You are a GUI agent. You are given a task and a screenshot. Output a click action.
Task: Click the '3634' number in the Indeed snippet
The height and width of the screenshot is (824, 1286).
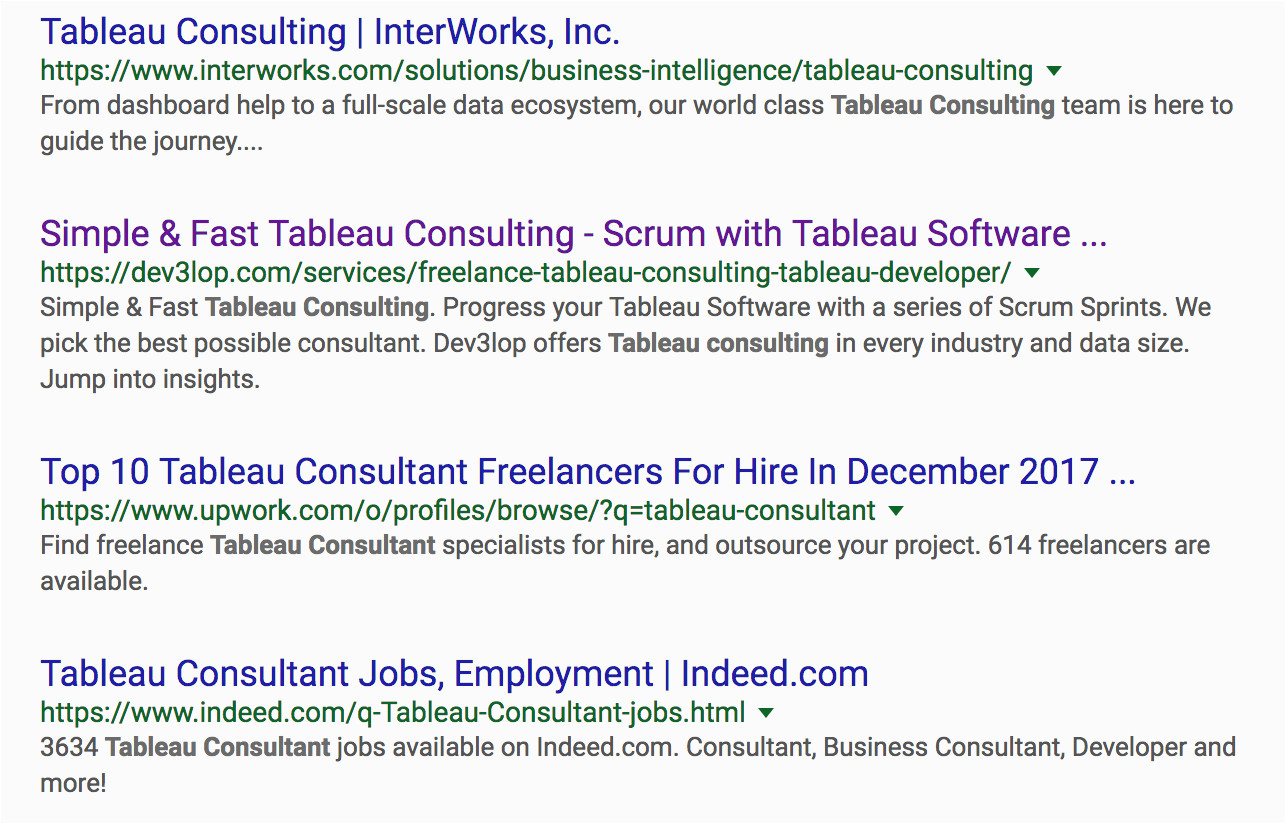(x=69, y=747)
